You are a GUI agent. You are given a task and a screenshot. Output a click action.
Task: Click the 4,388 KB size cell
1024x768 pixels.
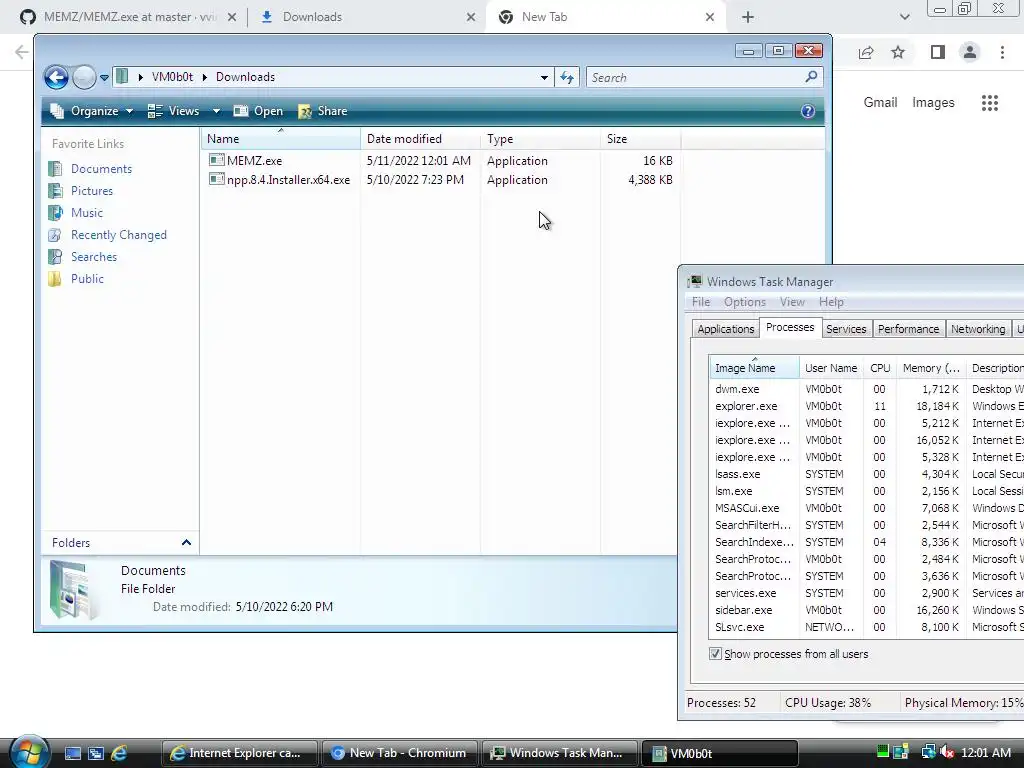click(x=650, y=180)
